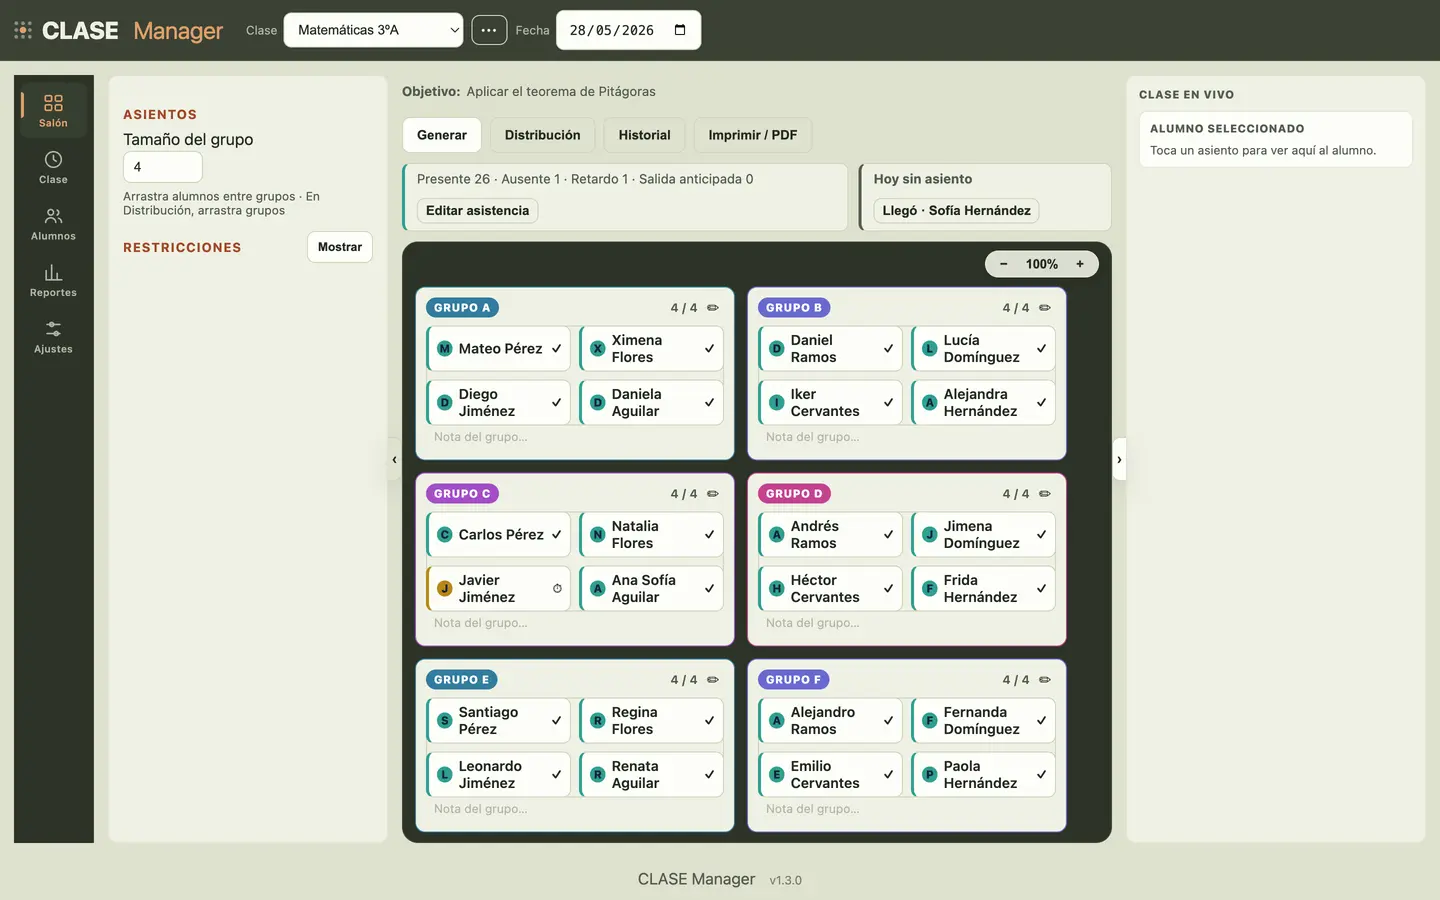Viewport: 1440px width, 900px height.
Task: Edit Grupo A name pencil icon
Action: pos(713,308)
